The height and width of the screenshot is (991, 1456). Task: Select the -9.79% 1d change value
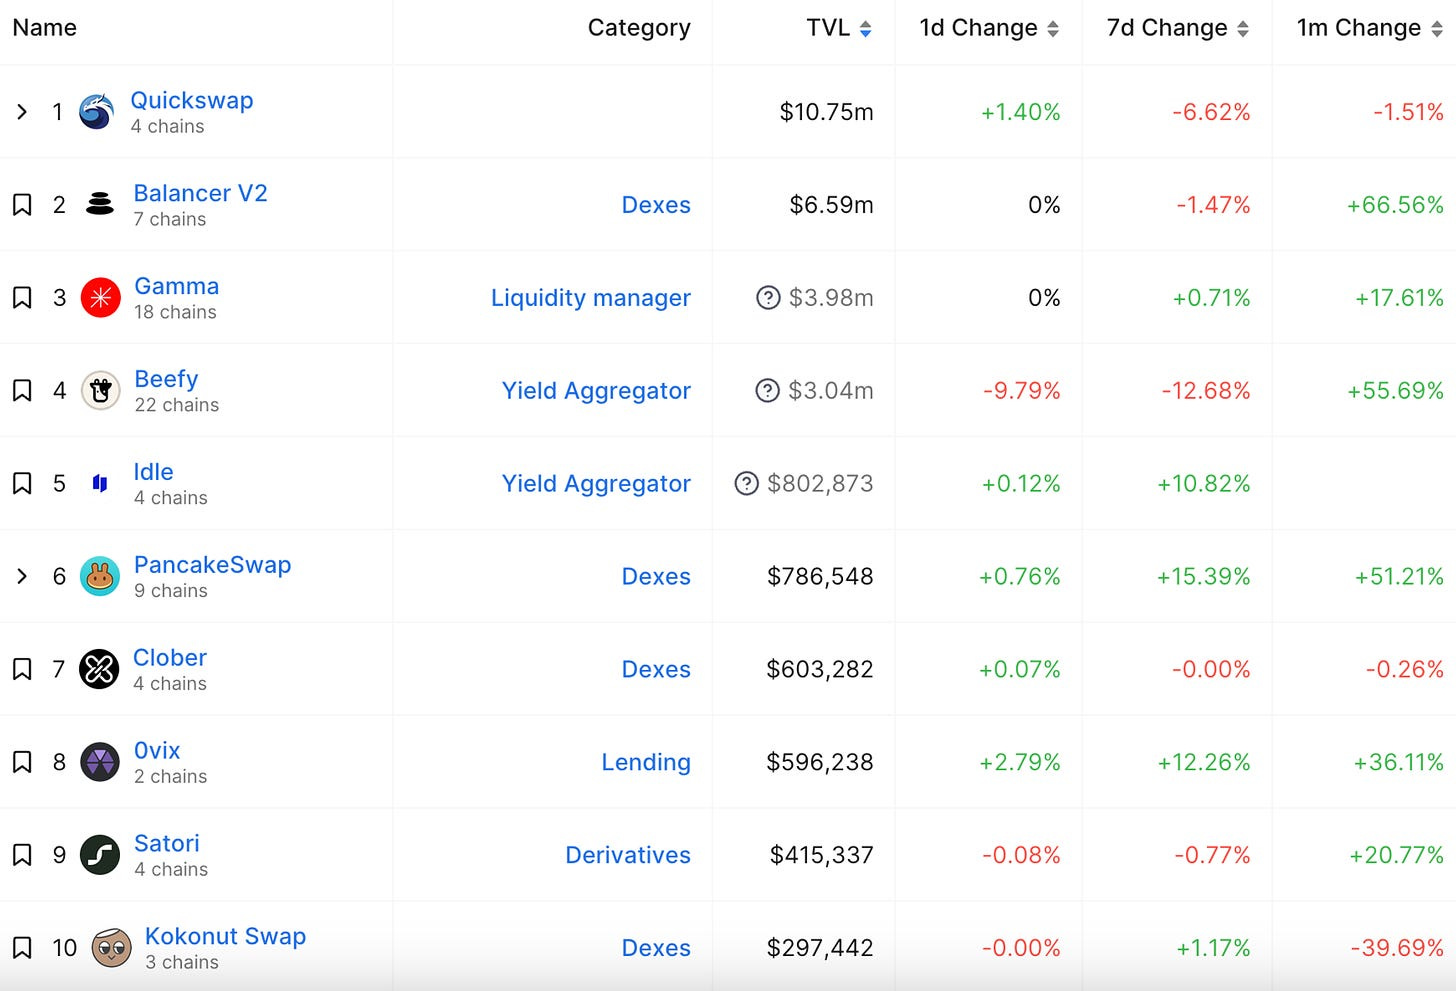coord(1021,391)
